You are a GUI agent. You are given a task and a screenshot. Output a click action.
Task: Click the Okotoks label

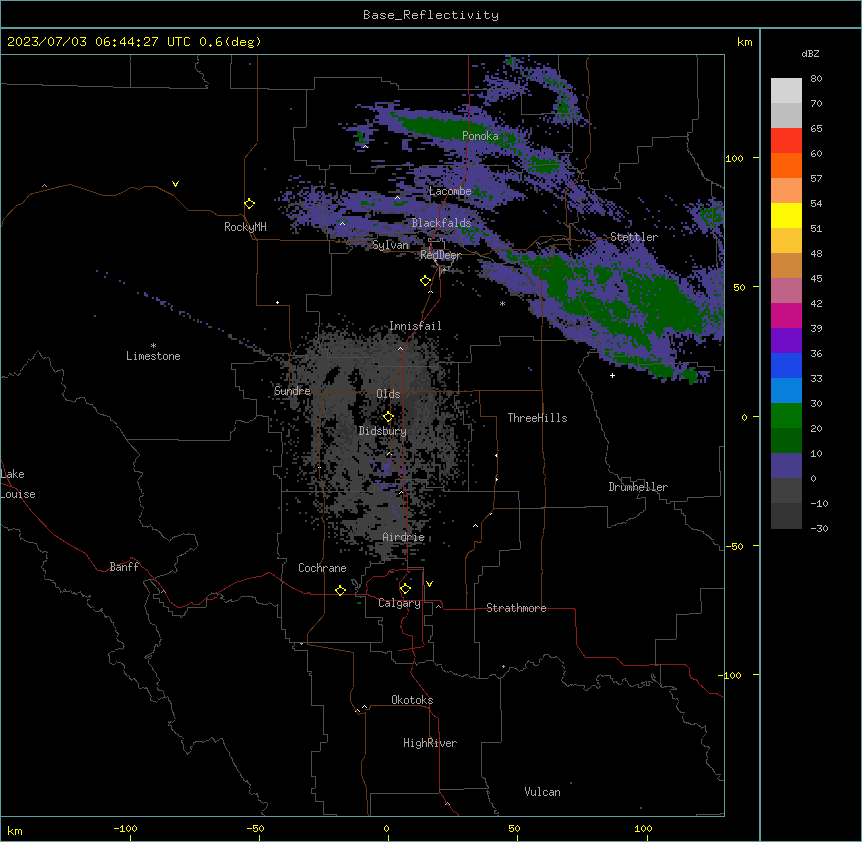412,700
